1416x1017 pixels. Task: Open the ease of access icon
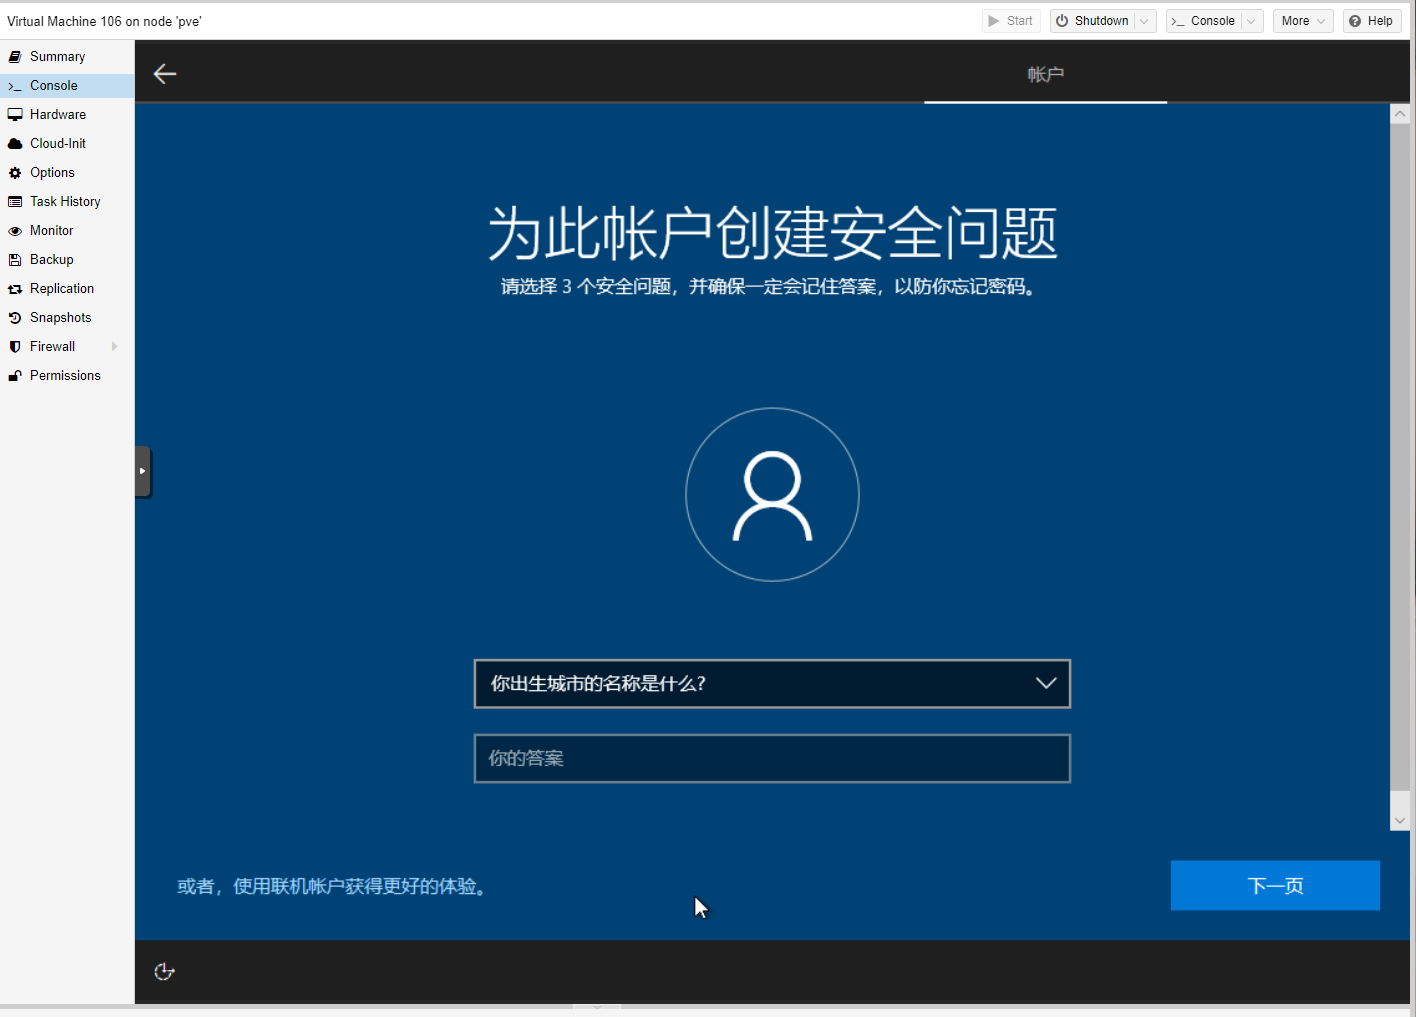pyautogui.click(x=165, y=972)
